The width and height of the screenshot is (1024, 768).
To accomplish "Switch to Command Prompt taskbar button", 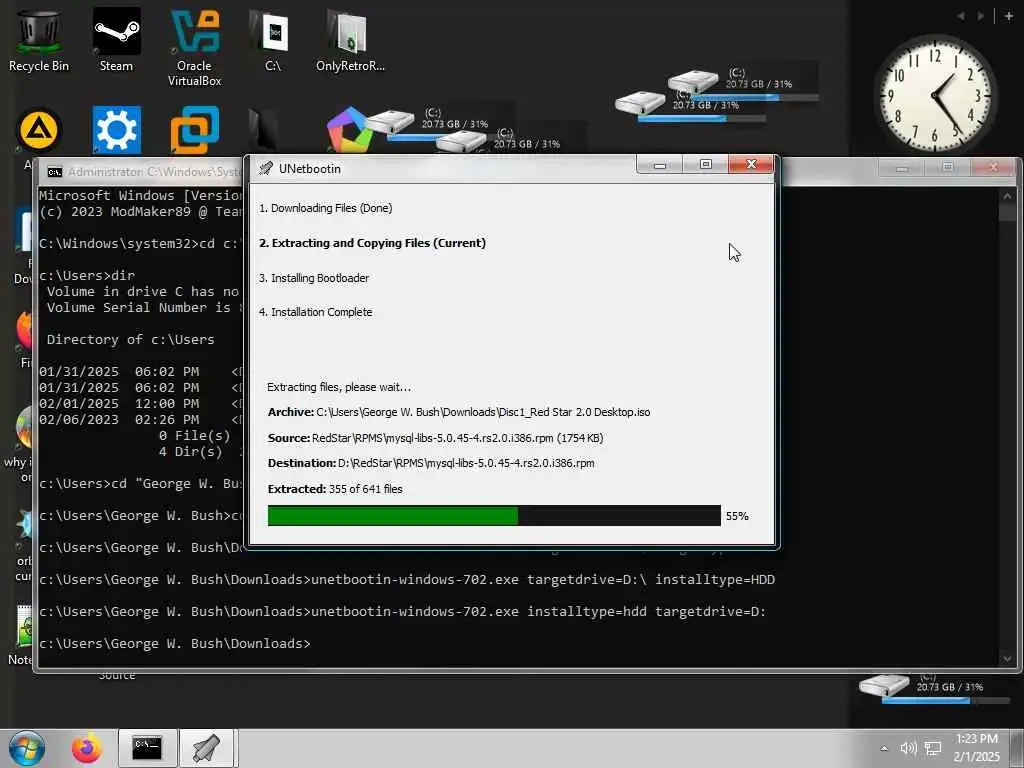I will [147, 748].
